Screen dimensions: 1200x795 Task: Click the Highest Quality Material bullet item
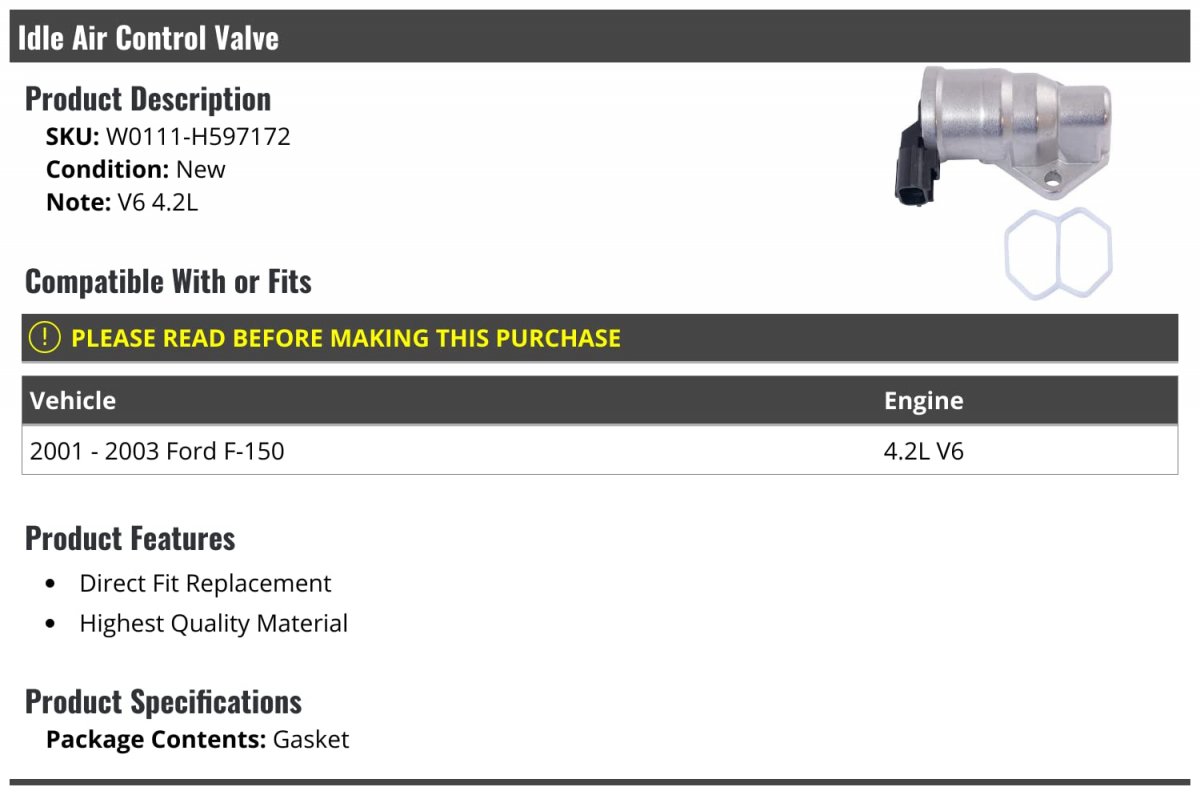214,624
